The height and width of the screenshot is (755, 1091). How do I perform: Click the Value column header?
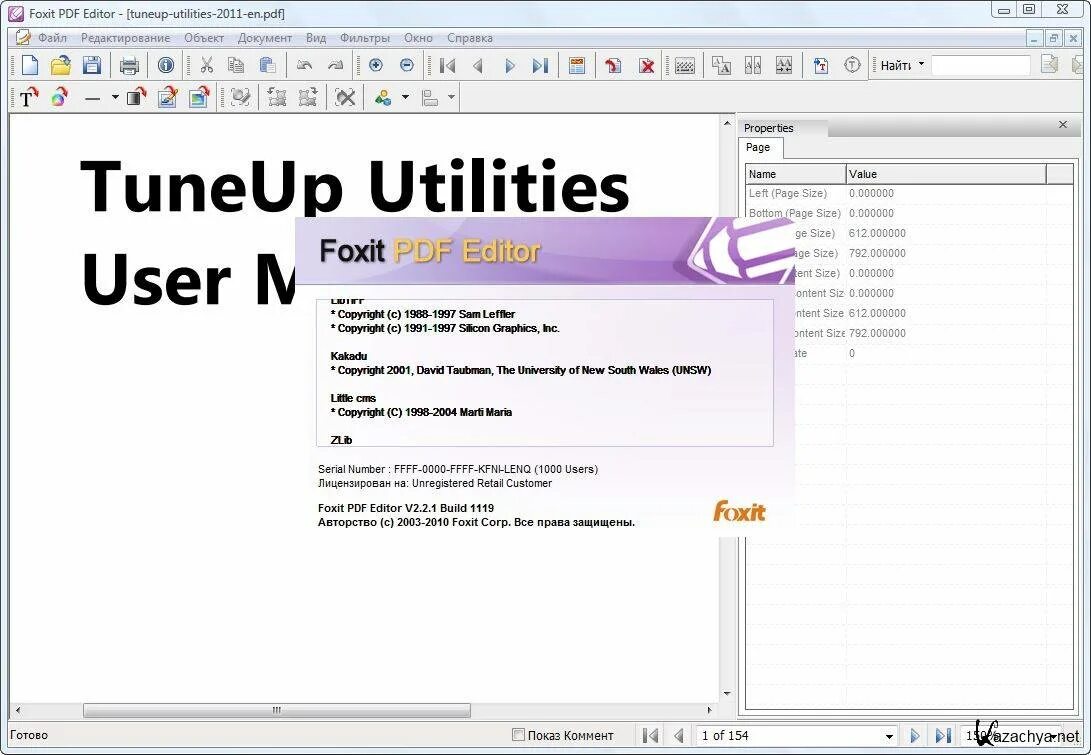pos(946,174)
